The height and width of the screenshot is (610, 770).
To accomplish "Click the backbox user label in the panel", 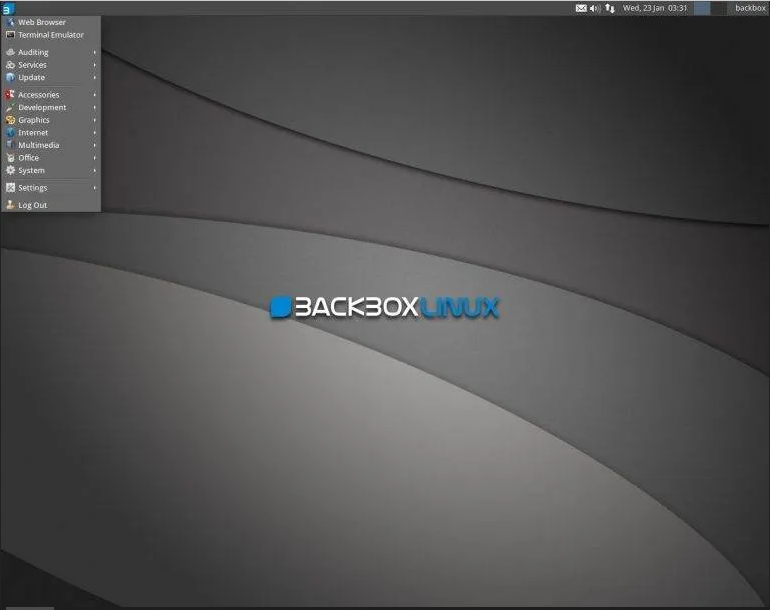I will [750, 8].
